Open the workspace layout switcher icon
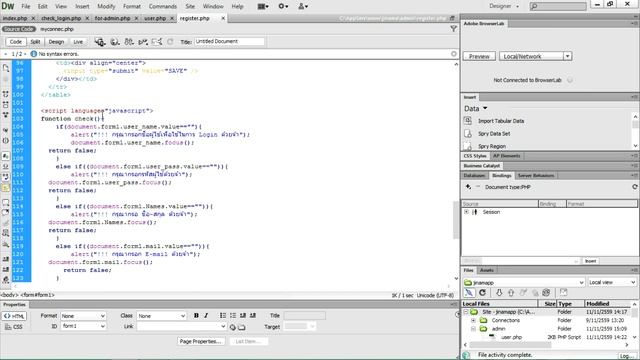This screenshot has width=640, height=360. (x=263, y=6)
